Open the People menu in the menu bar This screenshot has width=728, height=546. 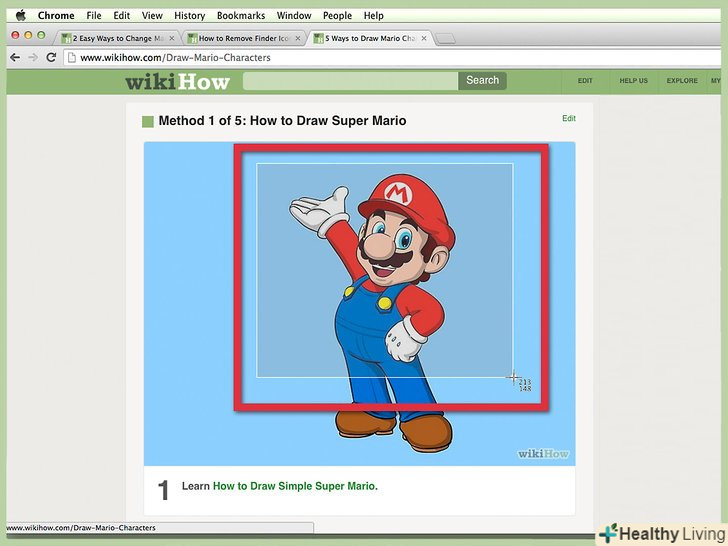[337, 16]
